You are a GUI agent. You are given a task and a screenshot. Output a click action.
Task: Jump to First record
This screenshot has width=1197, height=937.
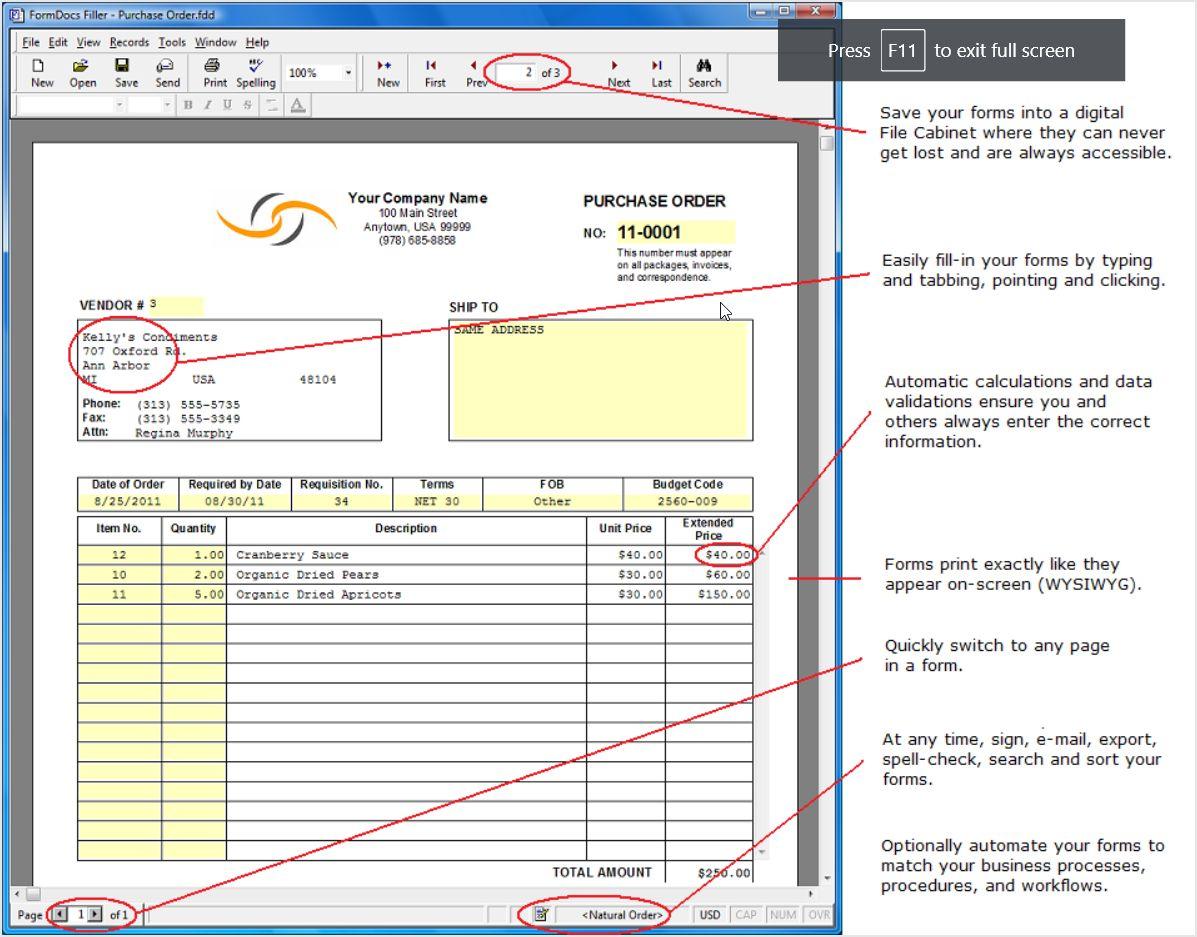(434, 73)
